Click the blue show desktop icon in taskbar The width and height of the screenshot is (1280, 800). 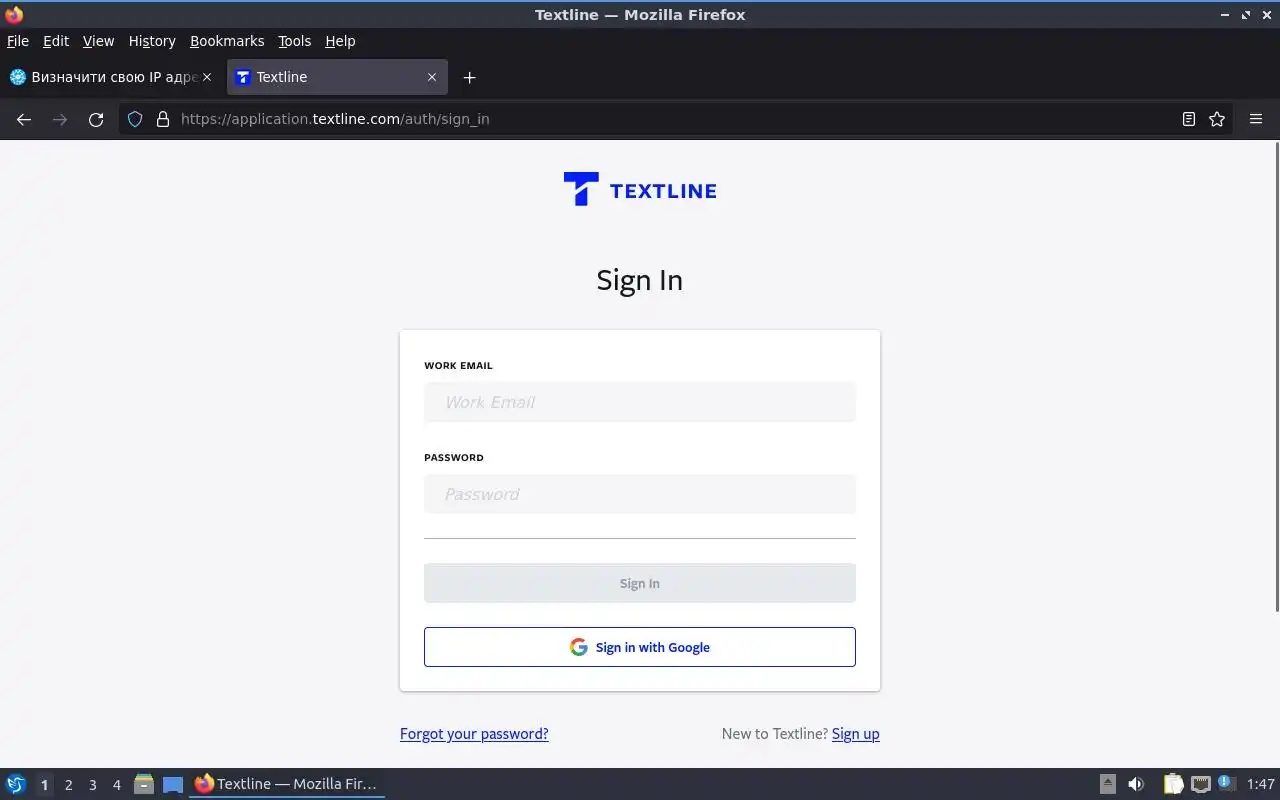tap(173, 784)
